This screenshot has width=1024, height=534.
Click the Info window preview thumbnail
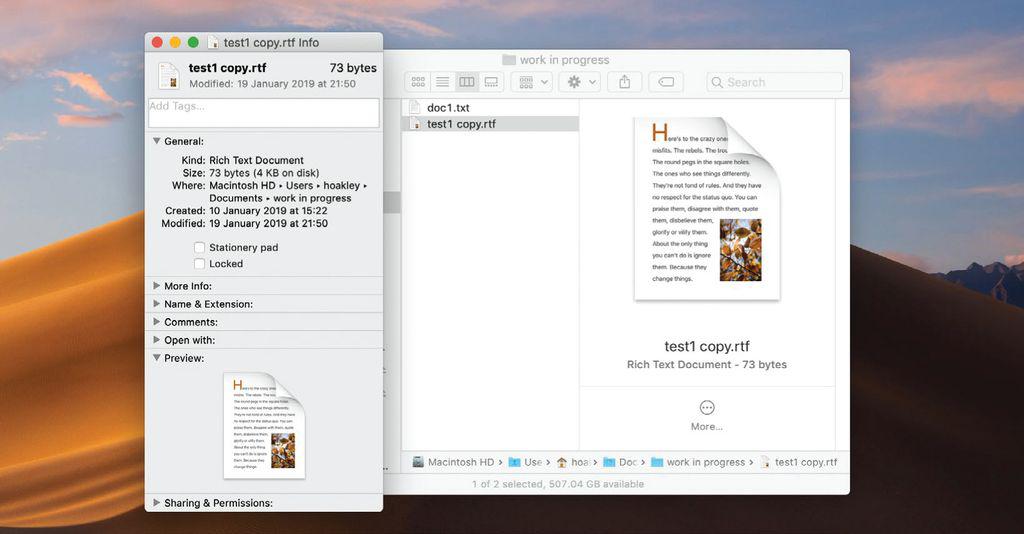[264, 425]
